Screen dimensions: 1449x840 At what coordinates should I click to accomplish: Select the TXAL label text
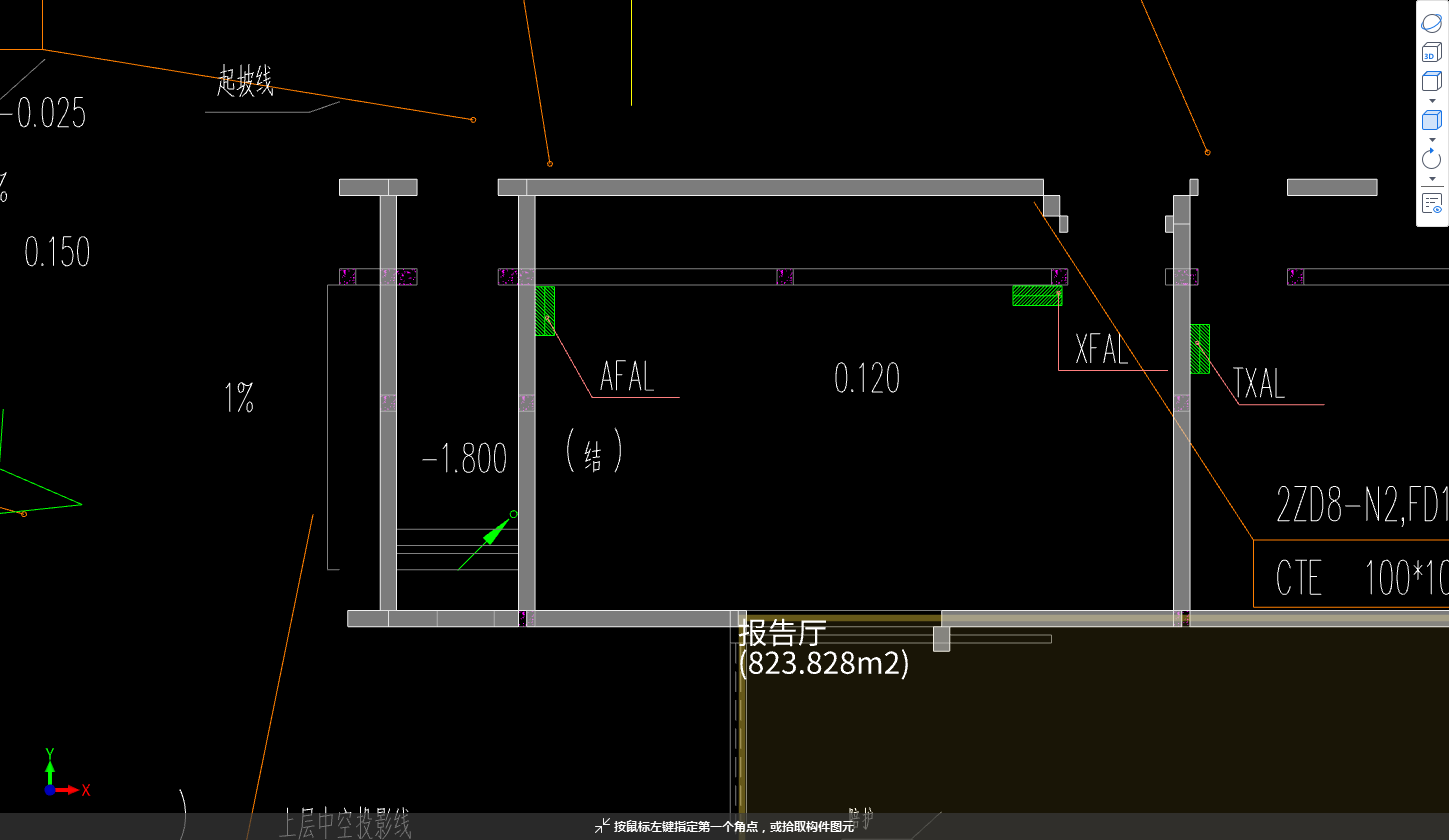1259,383
